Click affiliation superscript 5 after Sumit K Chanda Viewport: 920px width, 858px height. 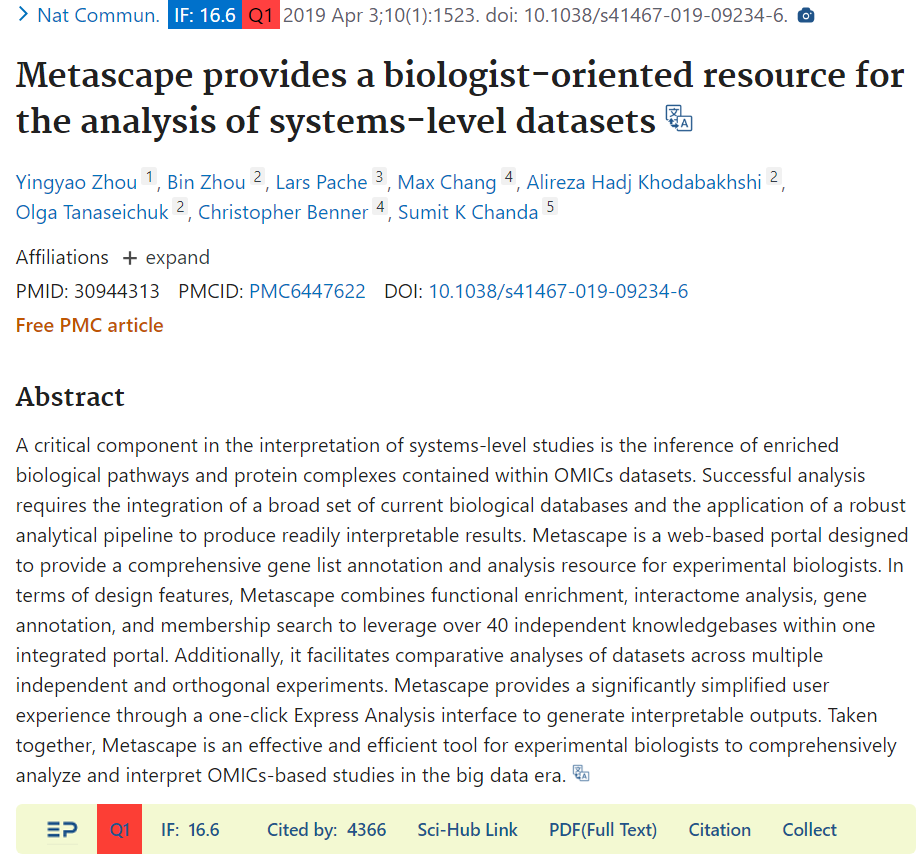pos(550,207)
